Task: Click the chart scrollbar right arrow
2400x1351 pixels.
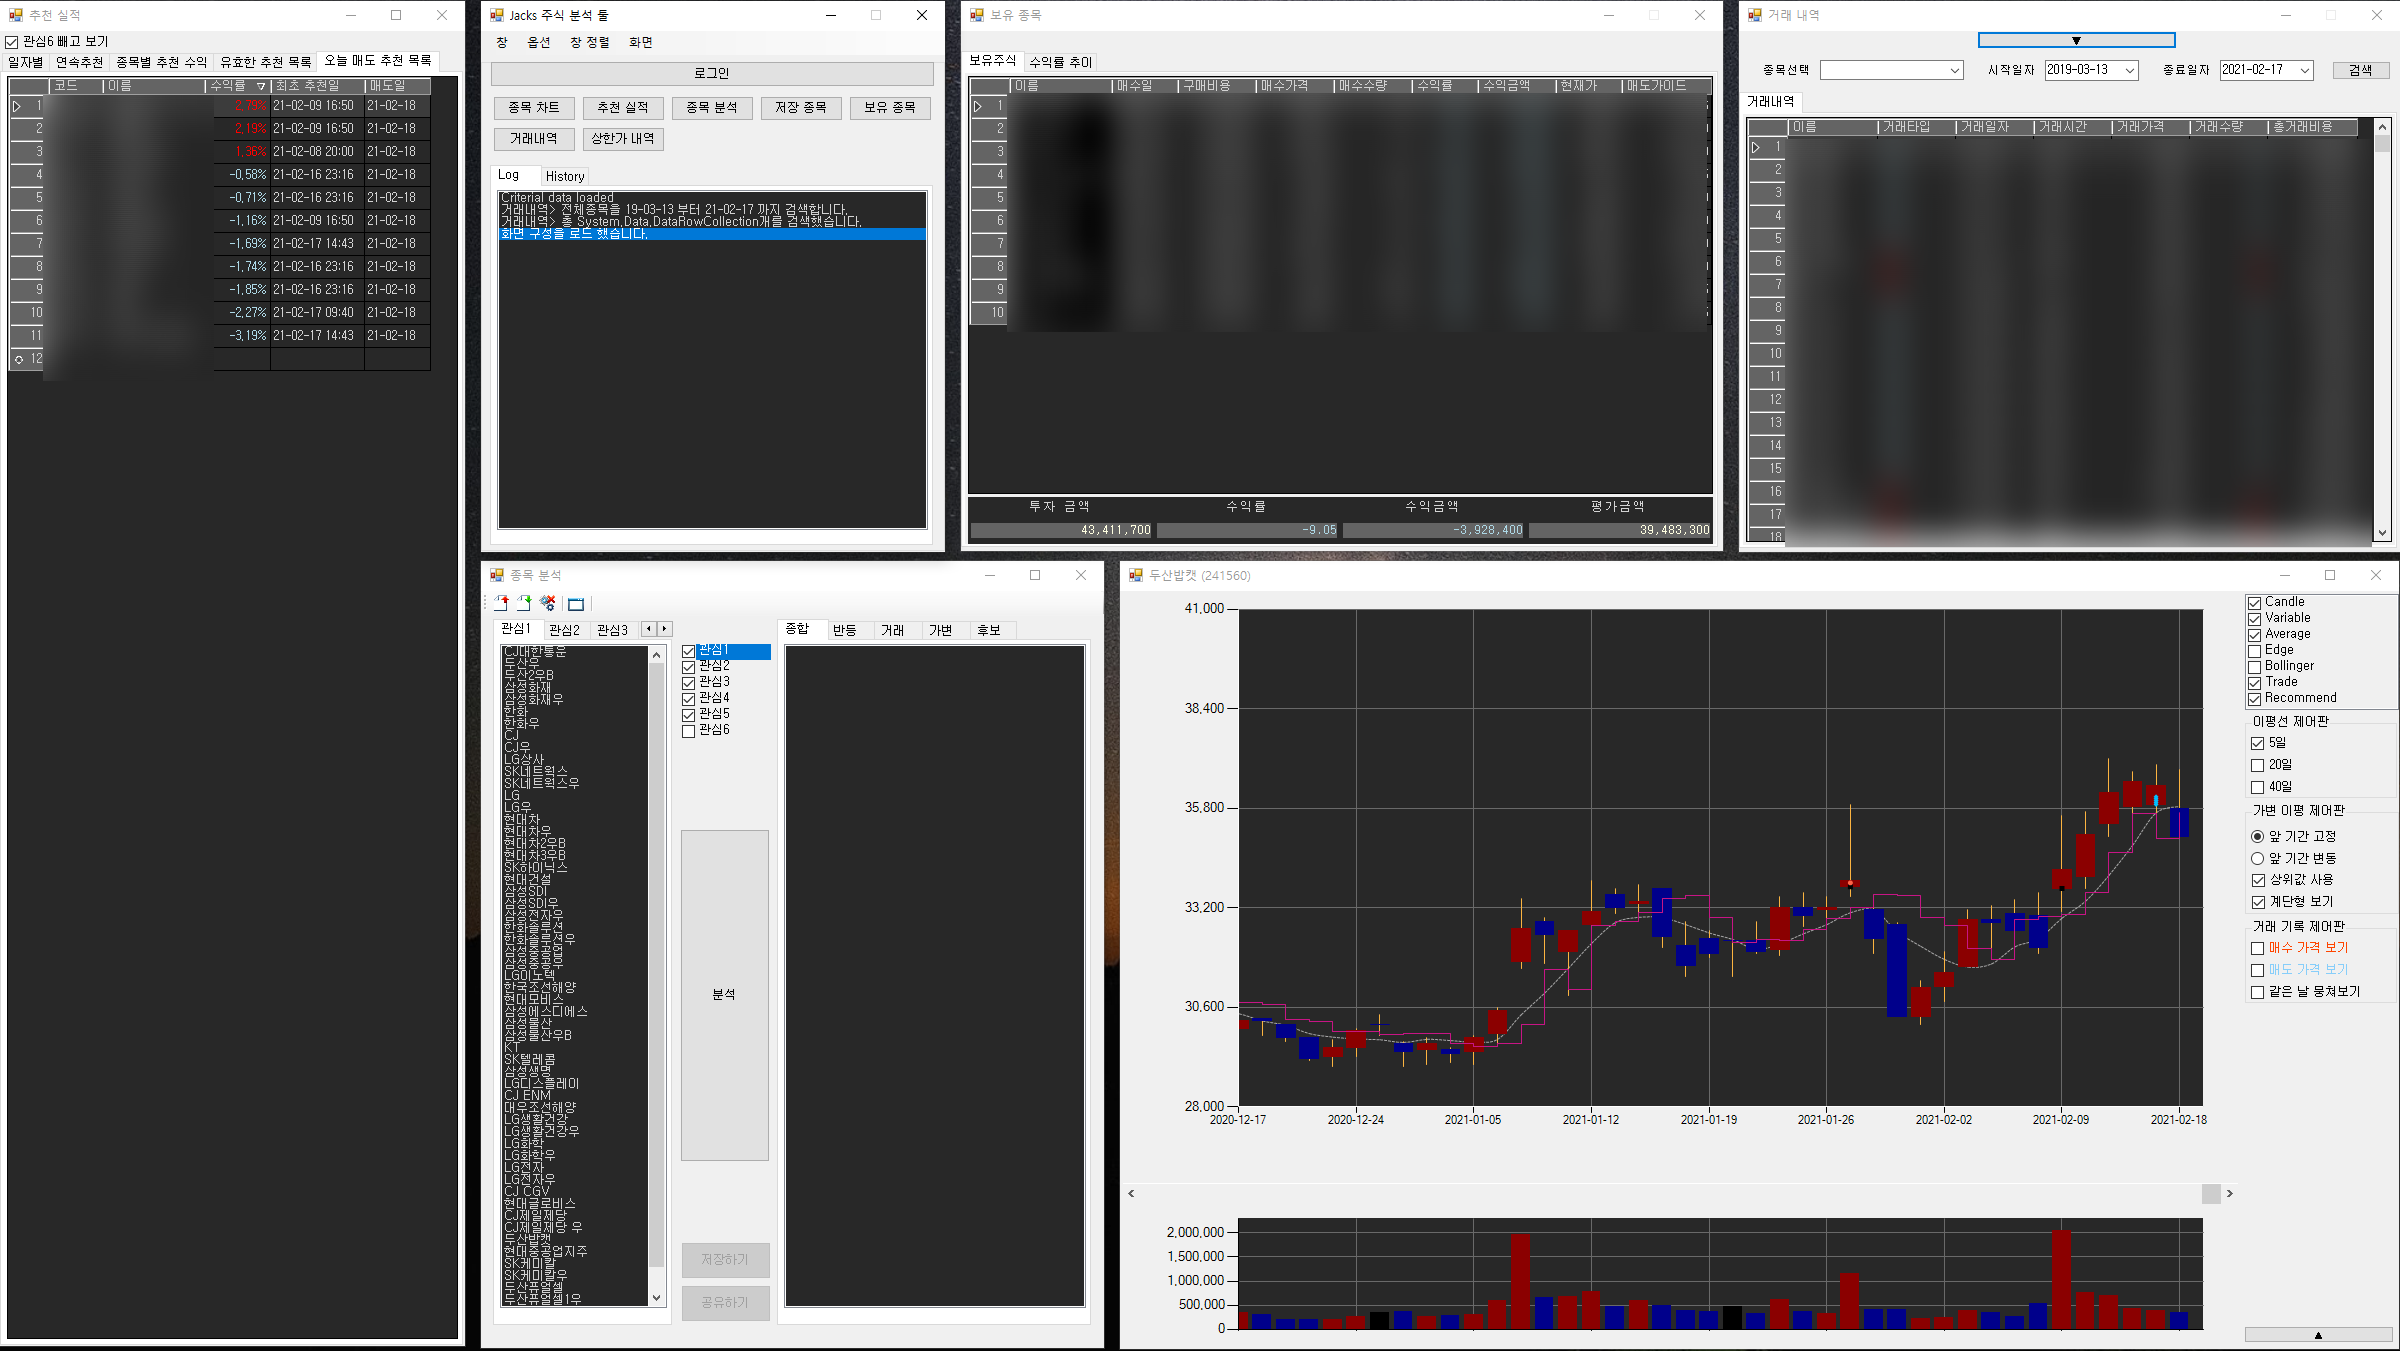Action: coord(2230,1193)
